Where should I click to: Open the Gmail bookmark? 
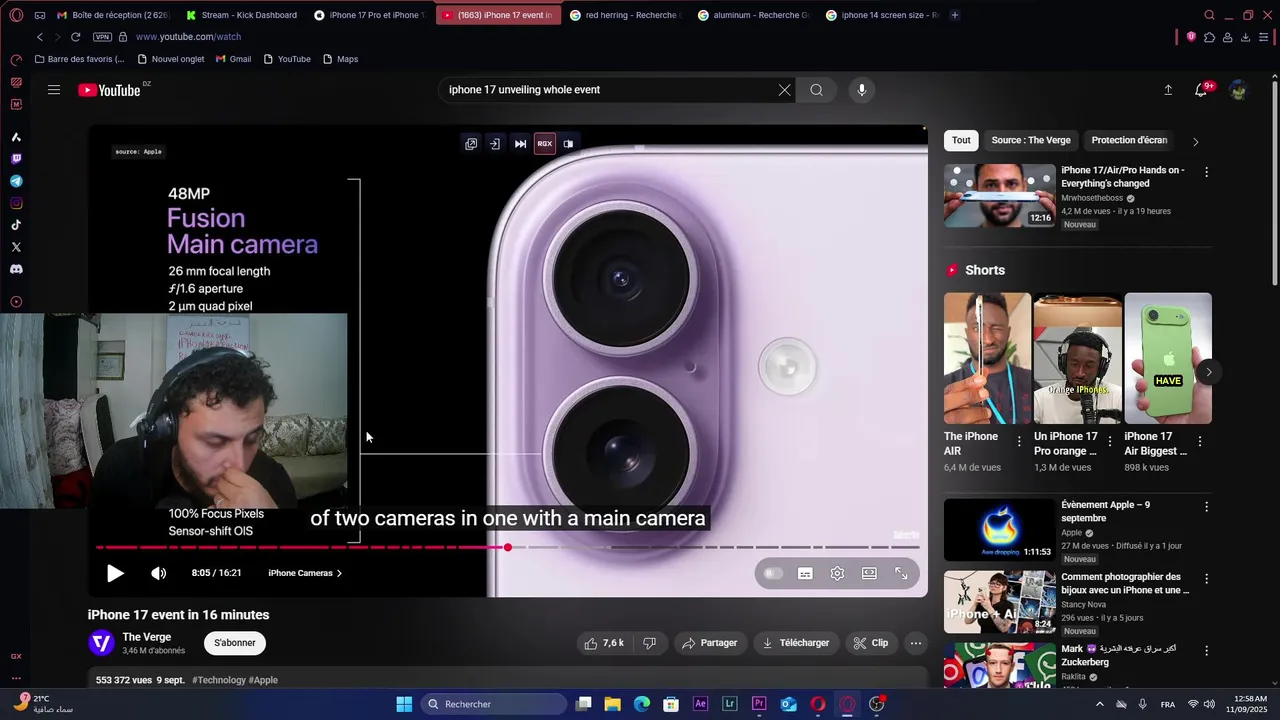[234, 59]
